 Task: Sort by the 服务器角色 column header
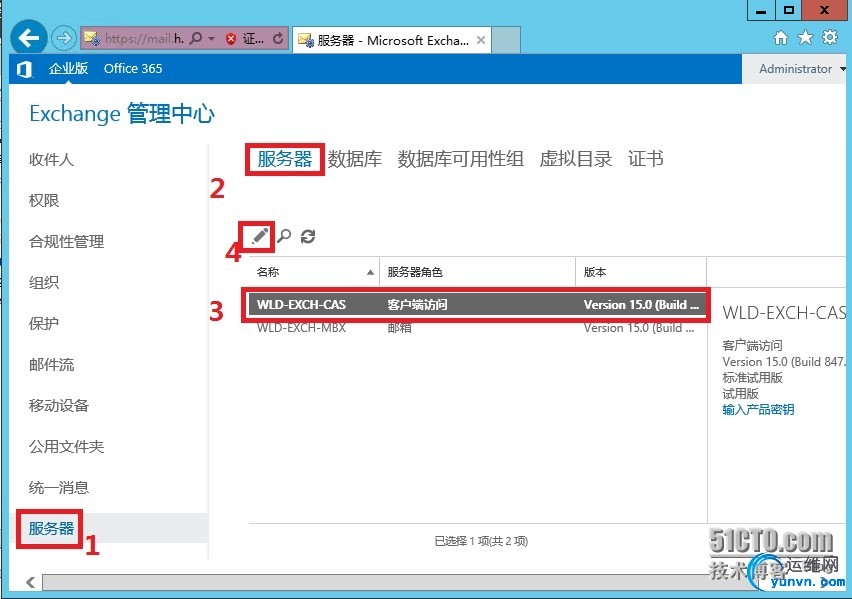pos(478,272)
